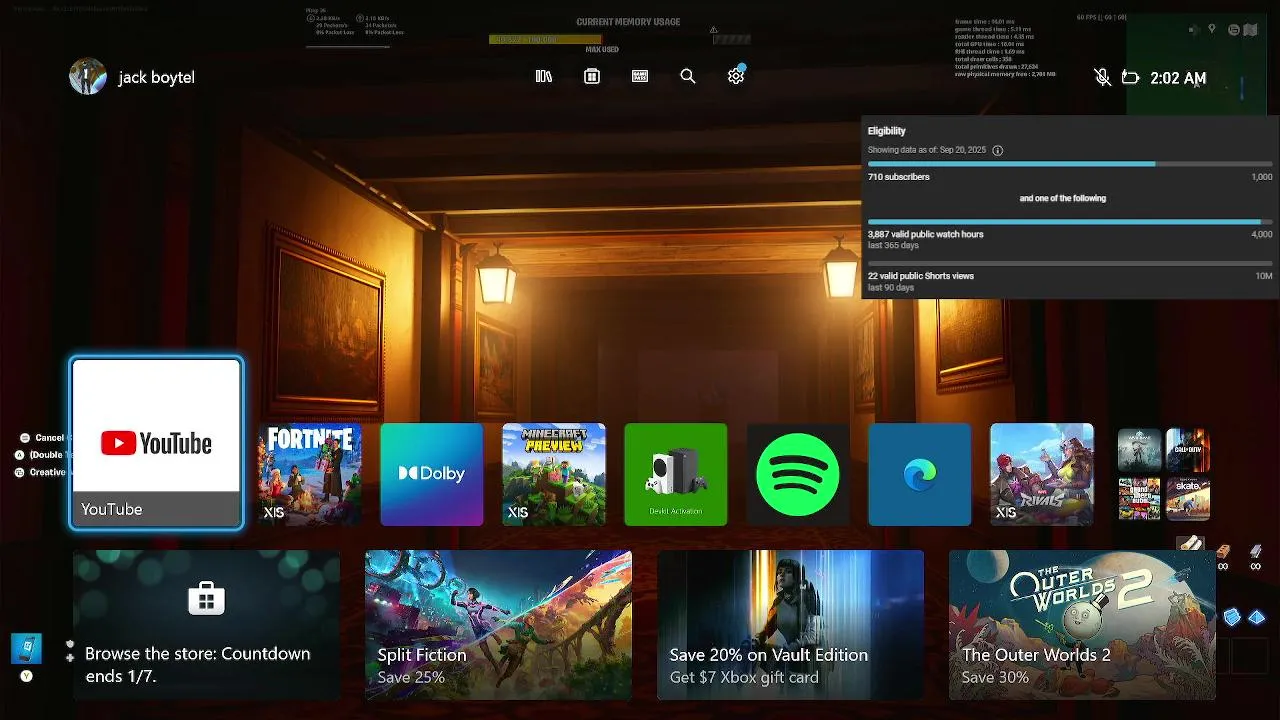
Task: Click the blue phone icon at bottom left
Action: point(26,648)
